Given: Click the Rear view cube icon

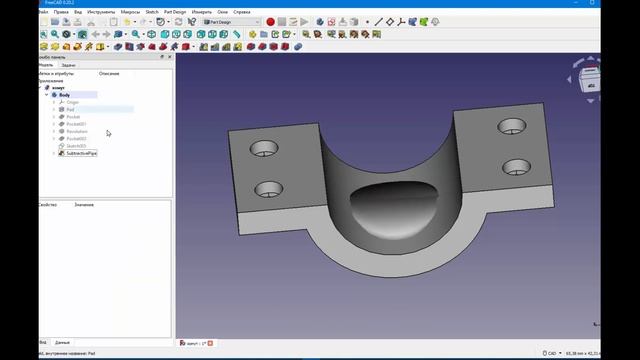Looking at the screenshot, I should [201, 34].
